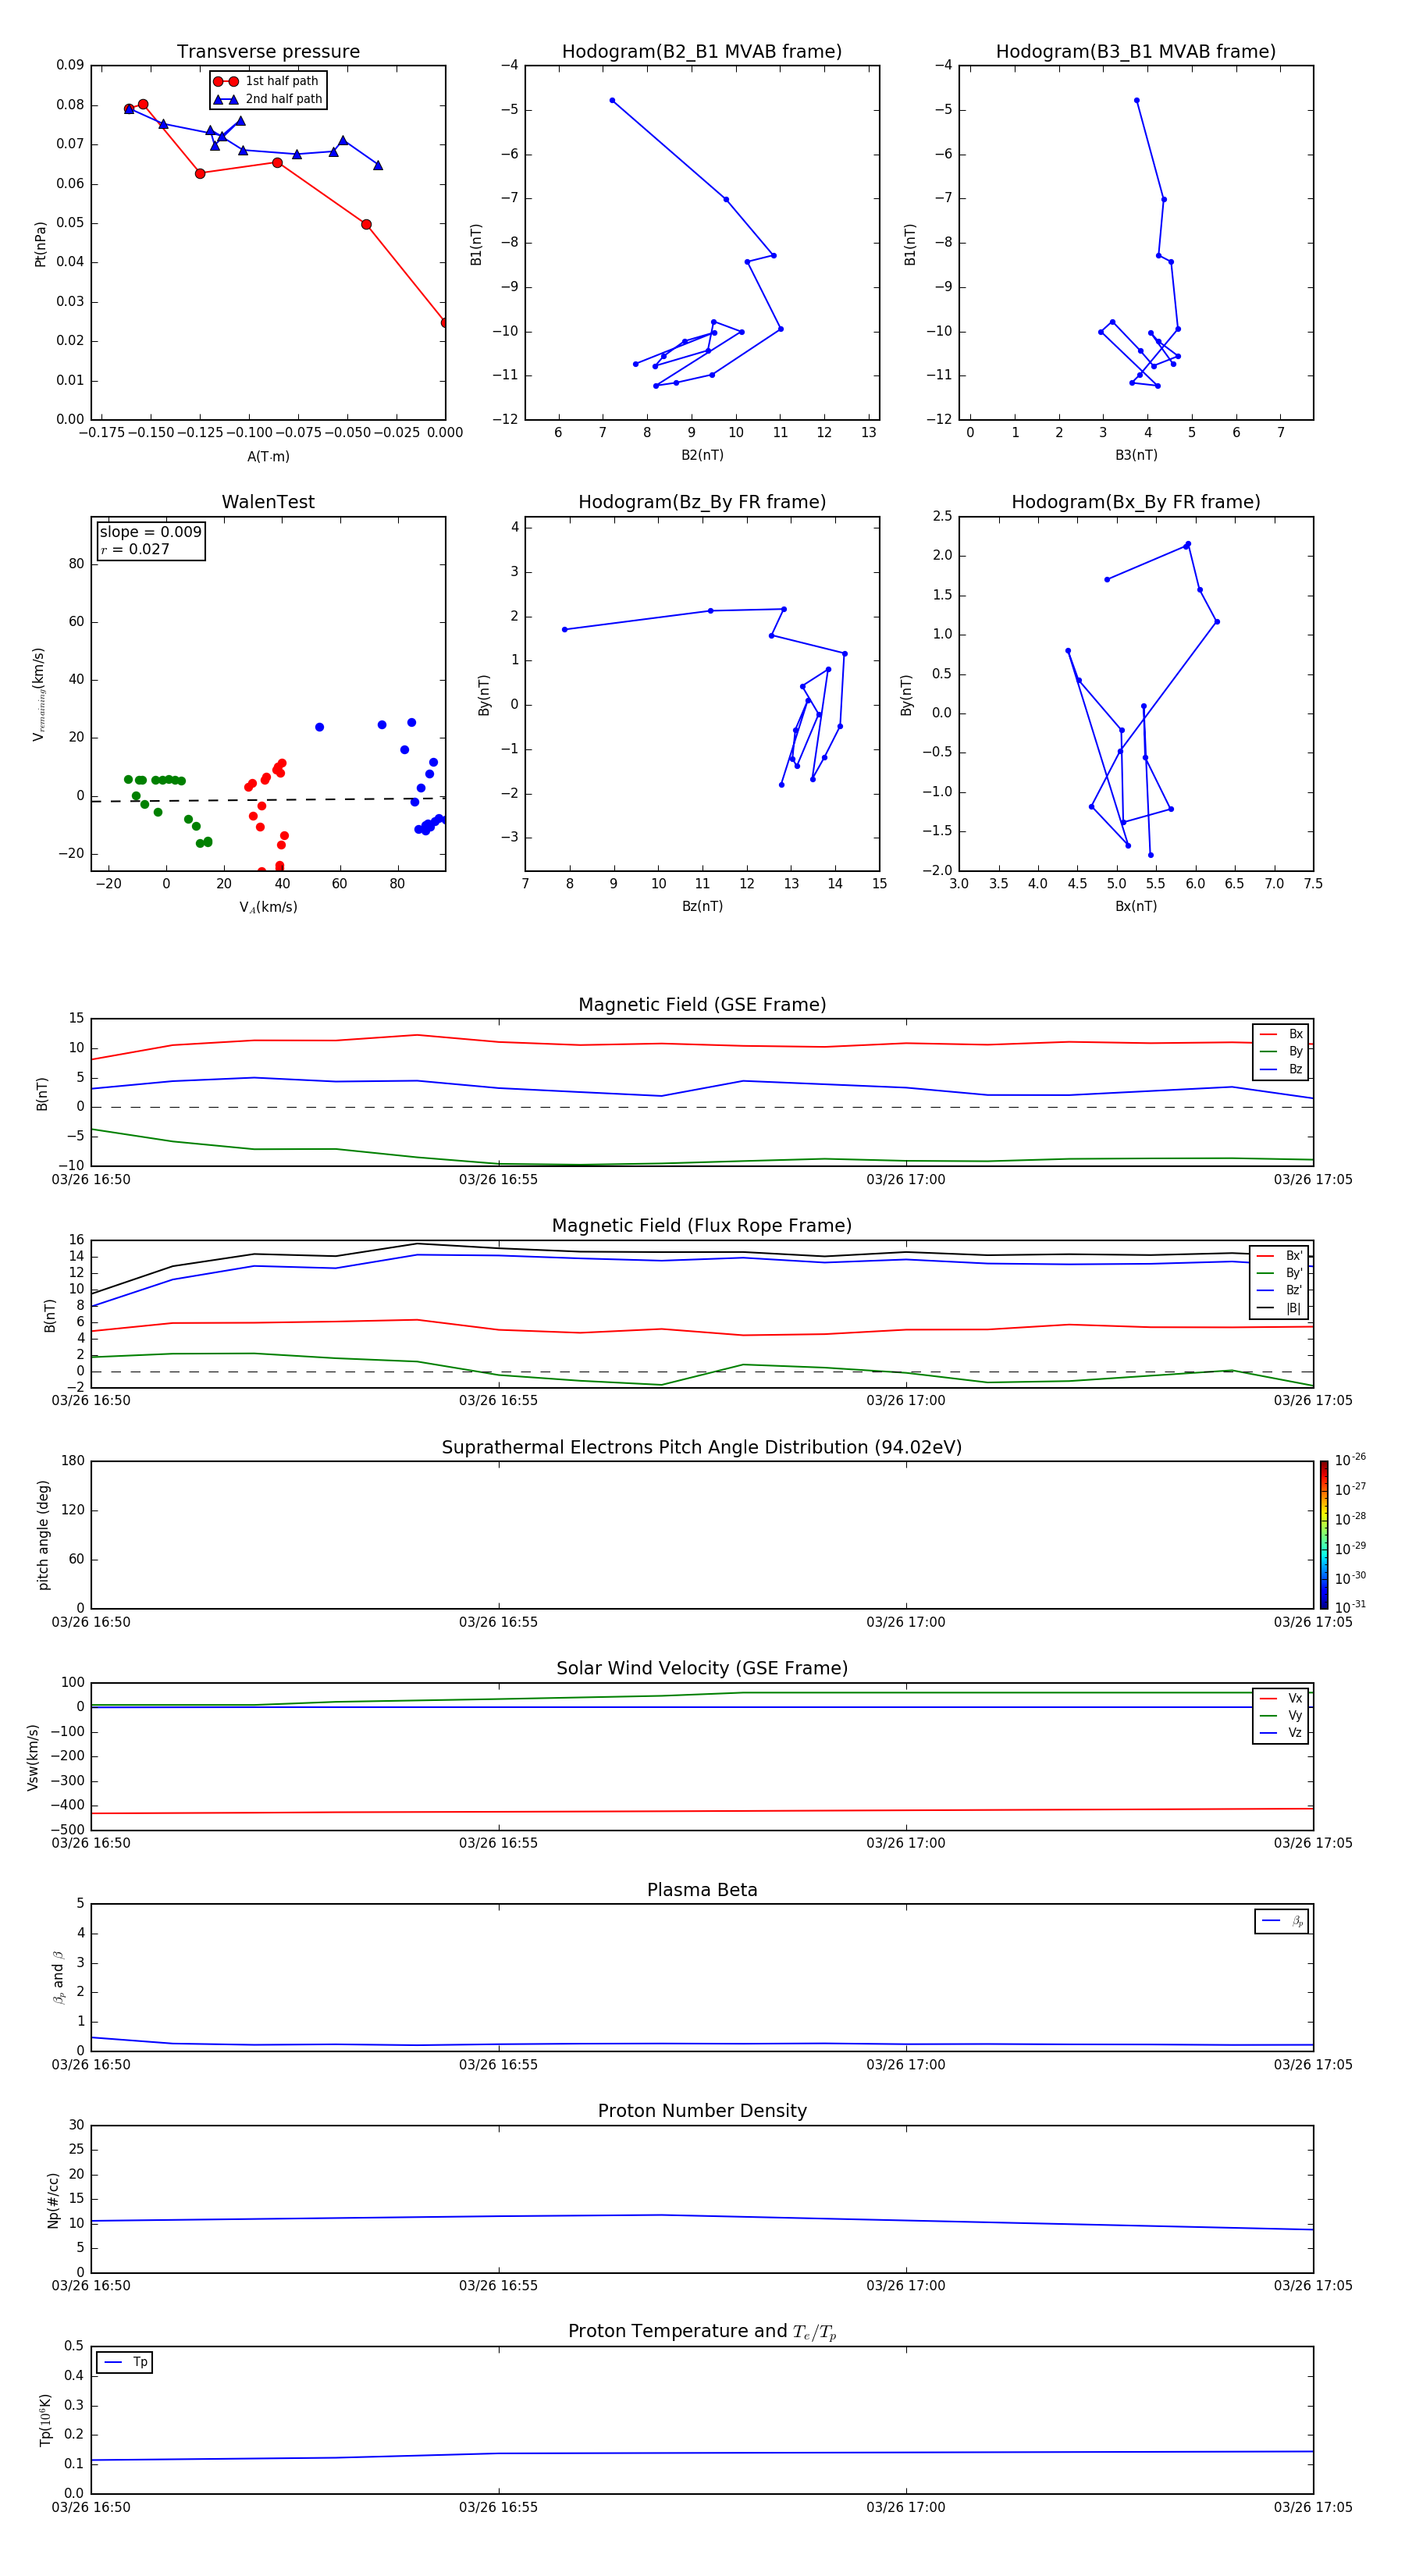Screen dimensions: 1405x2576
Task: Select the Bx' legend entry in Flux Rope plot
Action: point(1280,1256)
